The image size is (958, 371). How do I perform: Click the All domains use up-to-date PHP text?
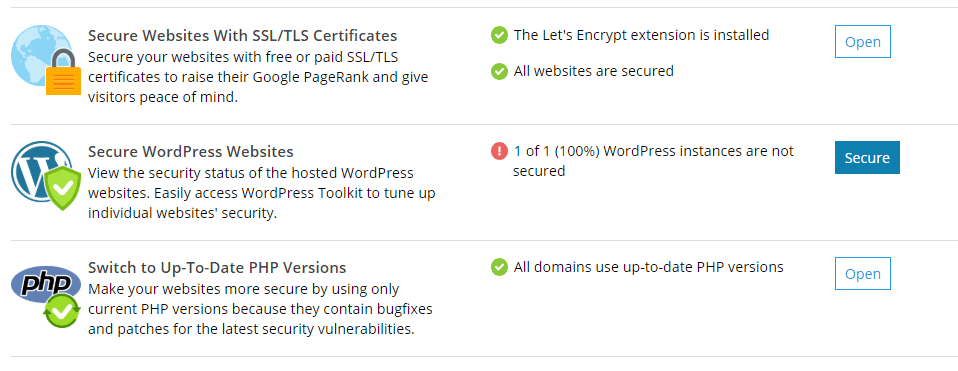[x=648, y=267]
